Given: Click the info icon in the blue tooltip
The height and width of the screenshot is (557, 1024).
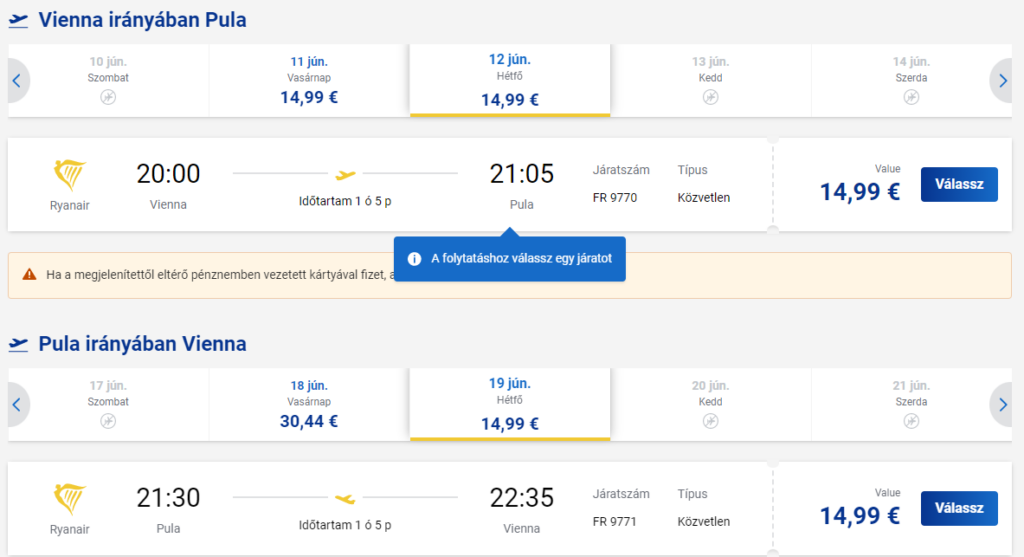Looking at the screenshot, I should click(414, 259).
